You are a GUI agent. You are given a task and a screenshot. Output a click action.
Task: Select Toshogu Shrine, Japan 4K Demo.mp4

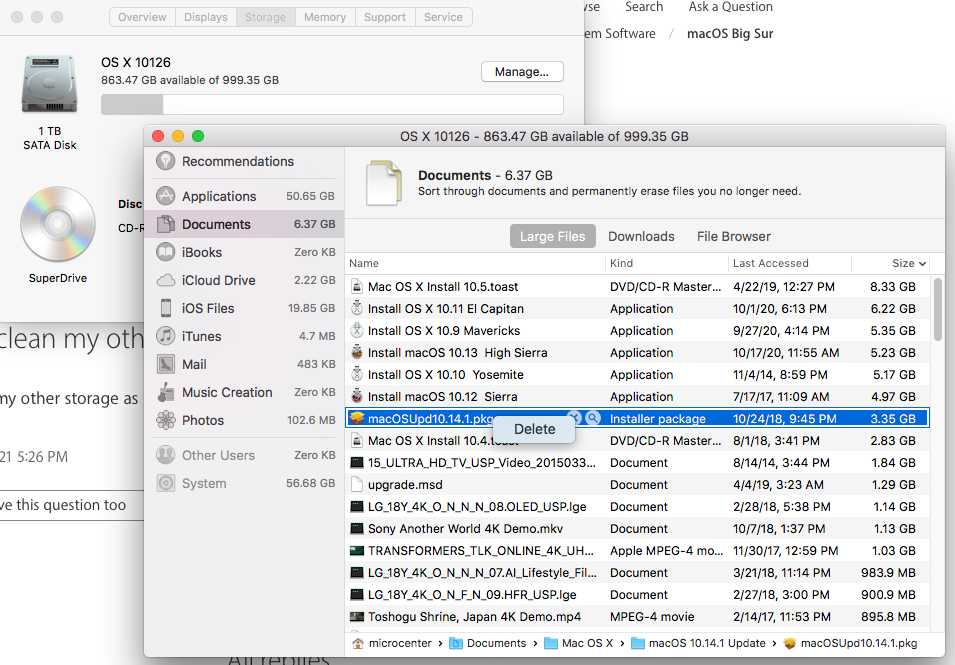637,616
